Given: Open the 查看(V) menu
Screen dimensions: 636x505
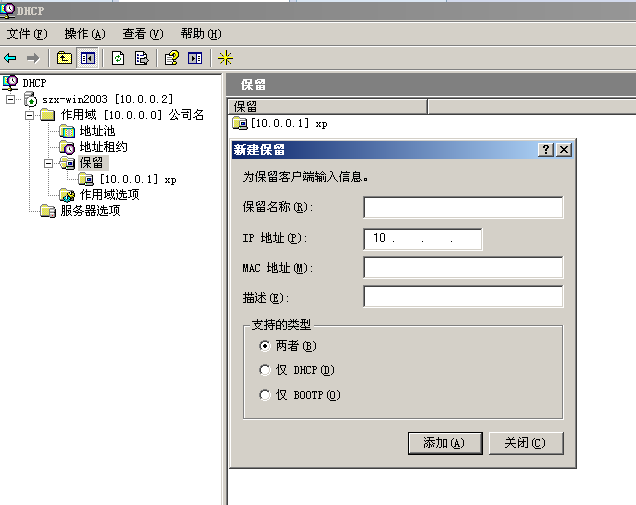Looking at the screenshot, I should pyautogui.click(x=143, y=34).
